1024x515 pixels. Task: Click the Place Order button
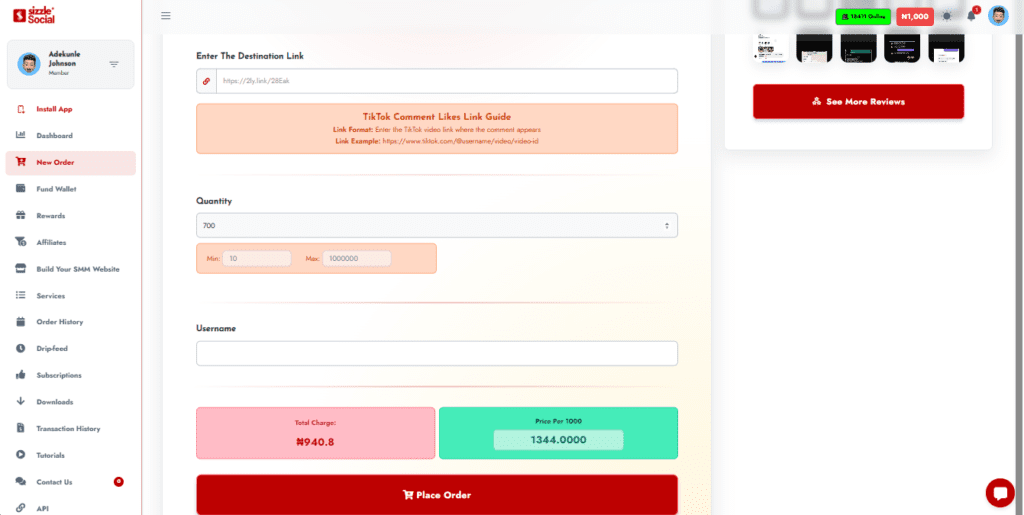pyautogui.click(x=437, y=495)
